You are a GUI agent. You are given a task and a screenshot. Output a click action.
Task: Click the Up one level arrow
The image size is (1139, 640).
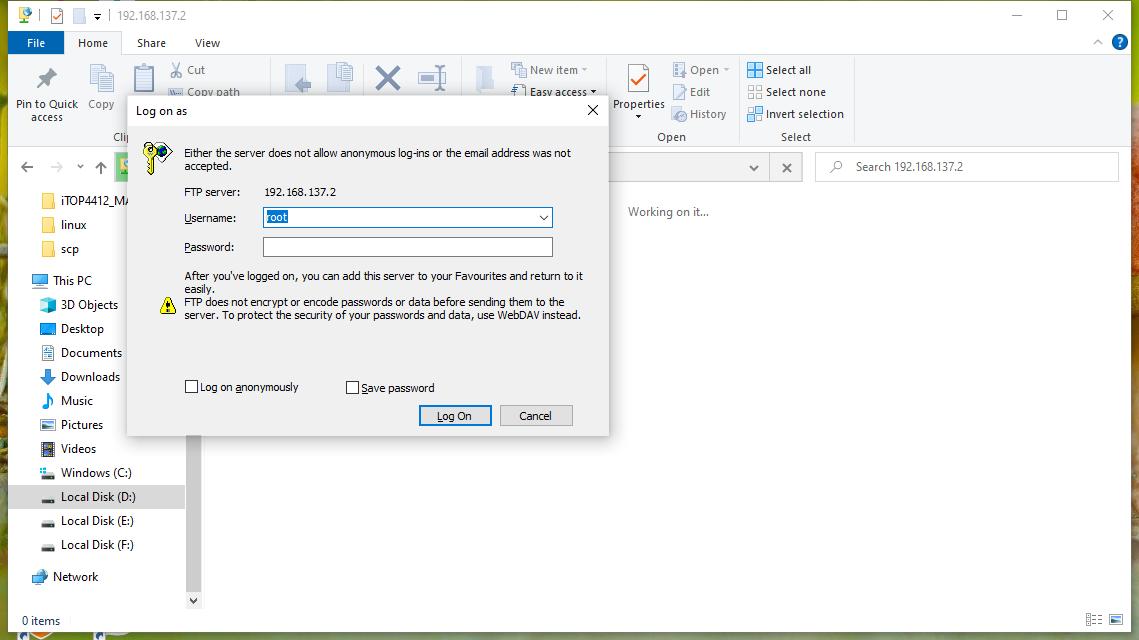coord(101,167)
